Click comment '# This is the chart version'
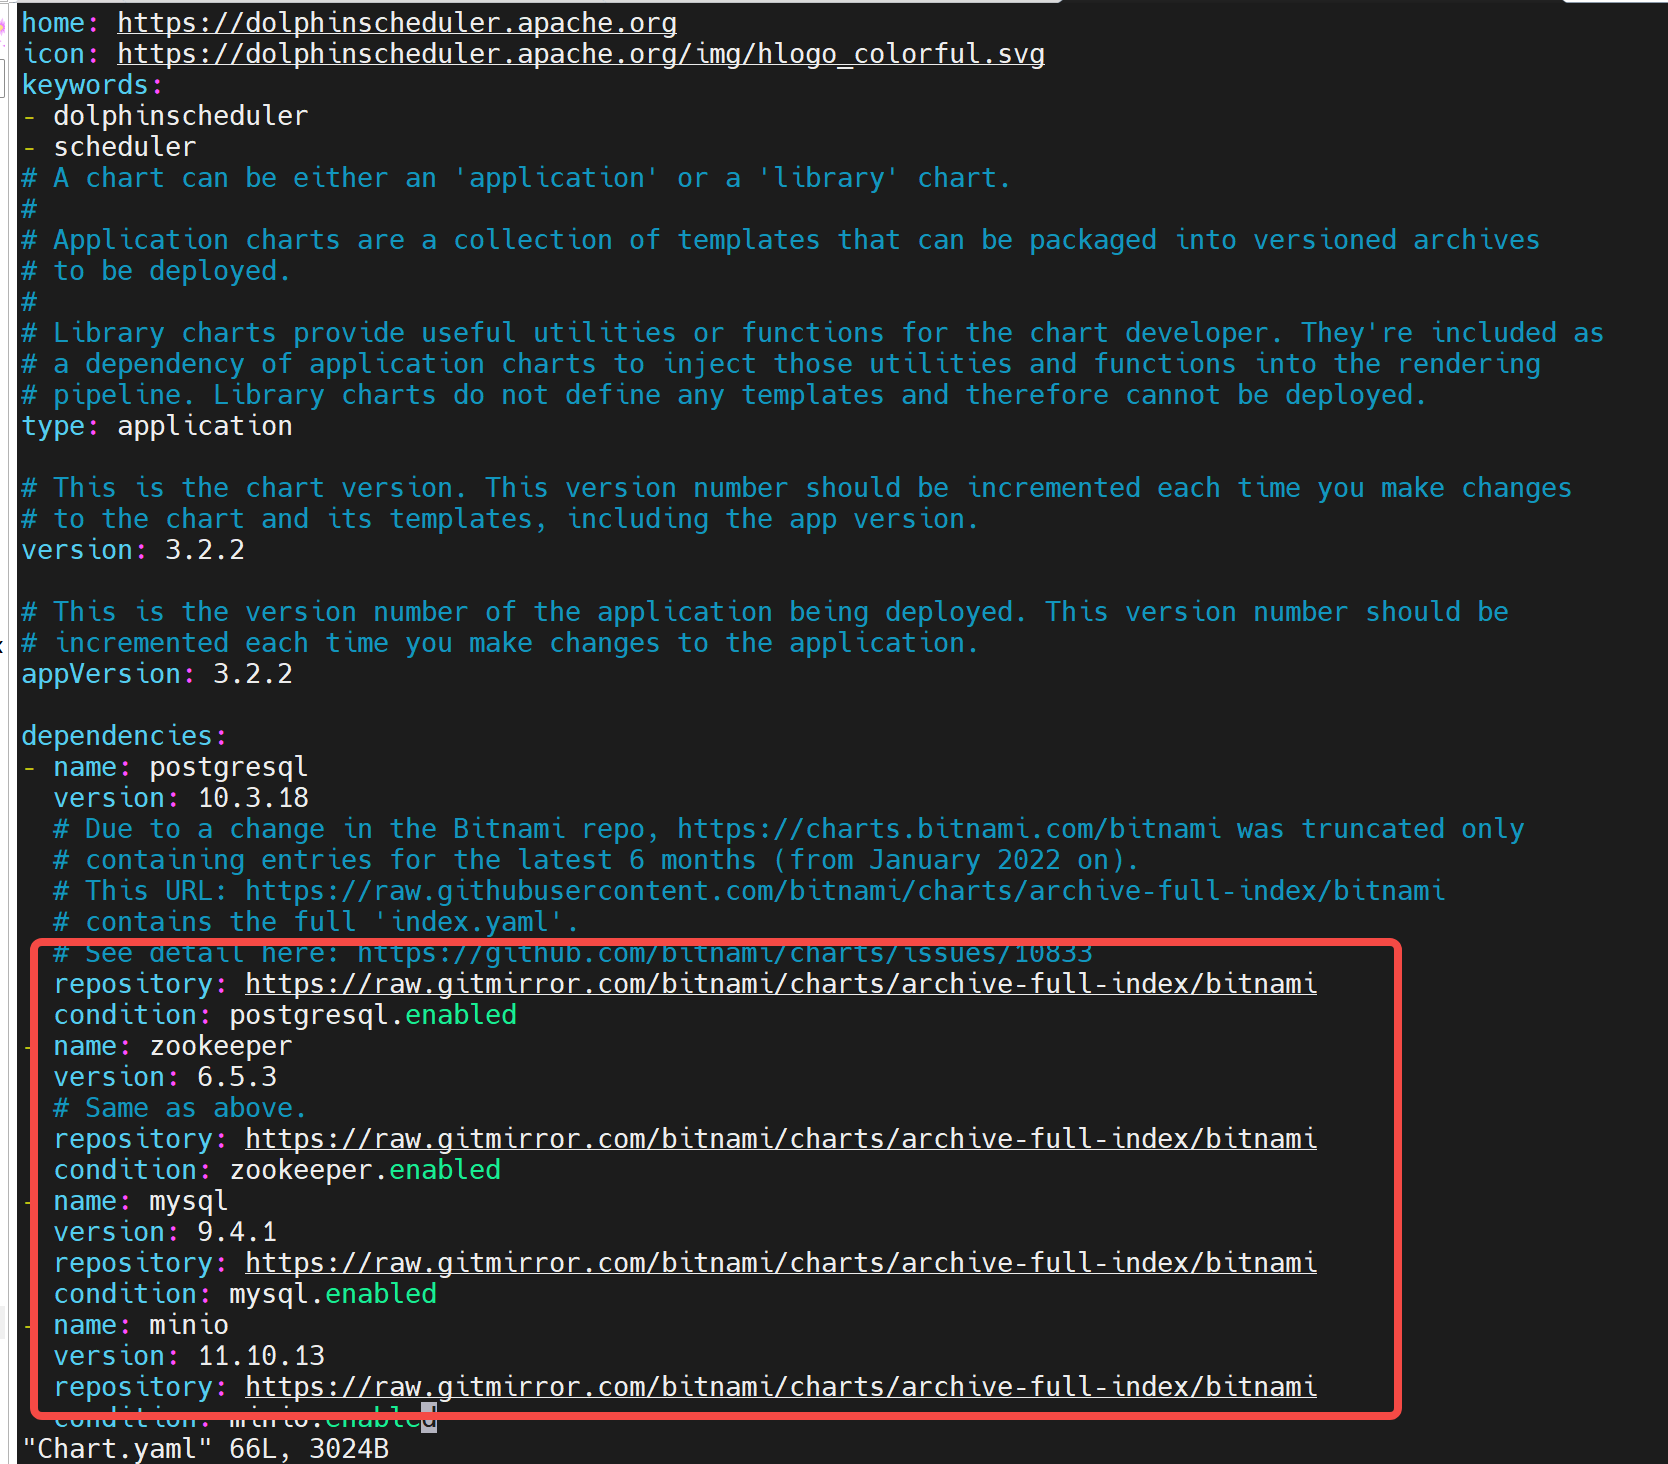This screenshot has height=1464, width=1668. pyautogui.click(x=797, y=488)
